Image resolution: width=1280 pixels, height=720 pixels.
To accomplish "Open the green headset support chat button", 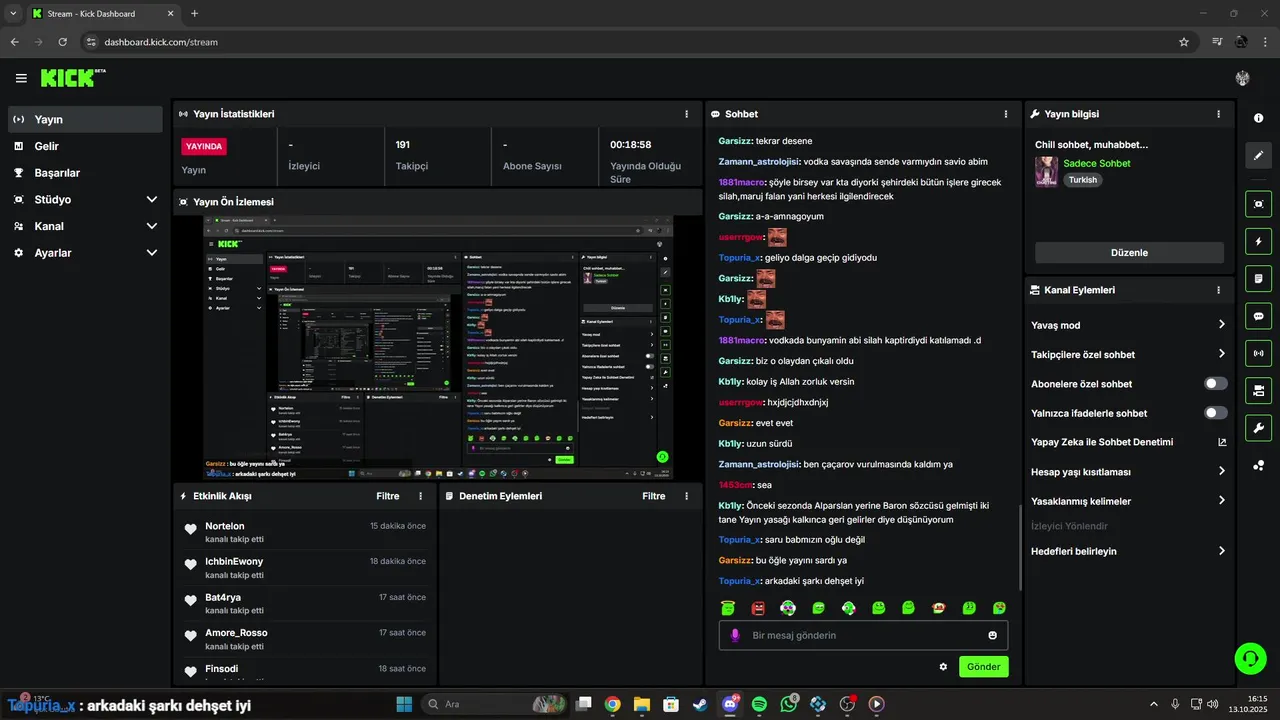I will click(x=1250, y=658).
